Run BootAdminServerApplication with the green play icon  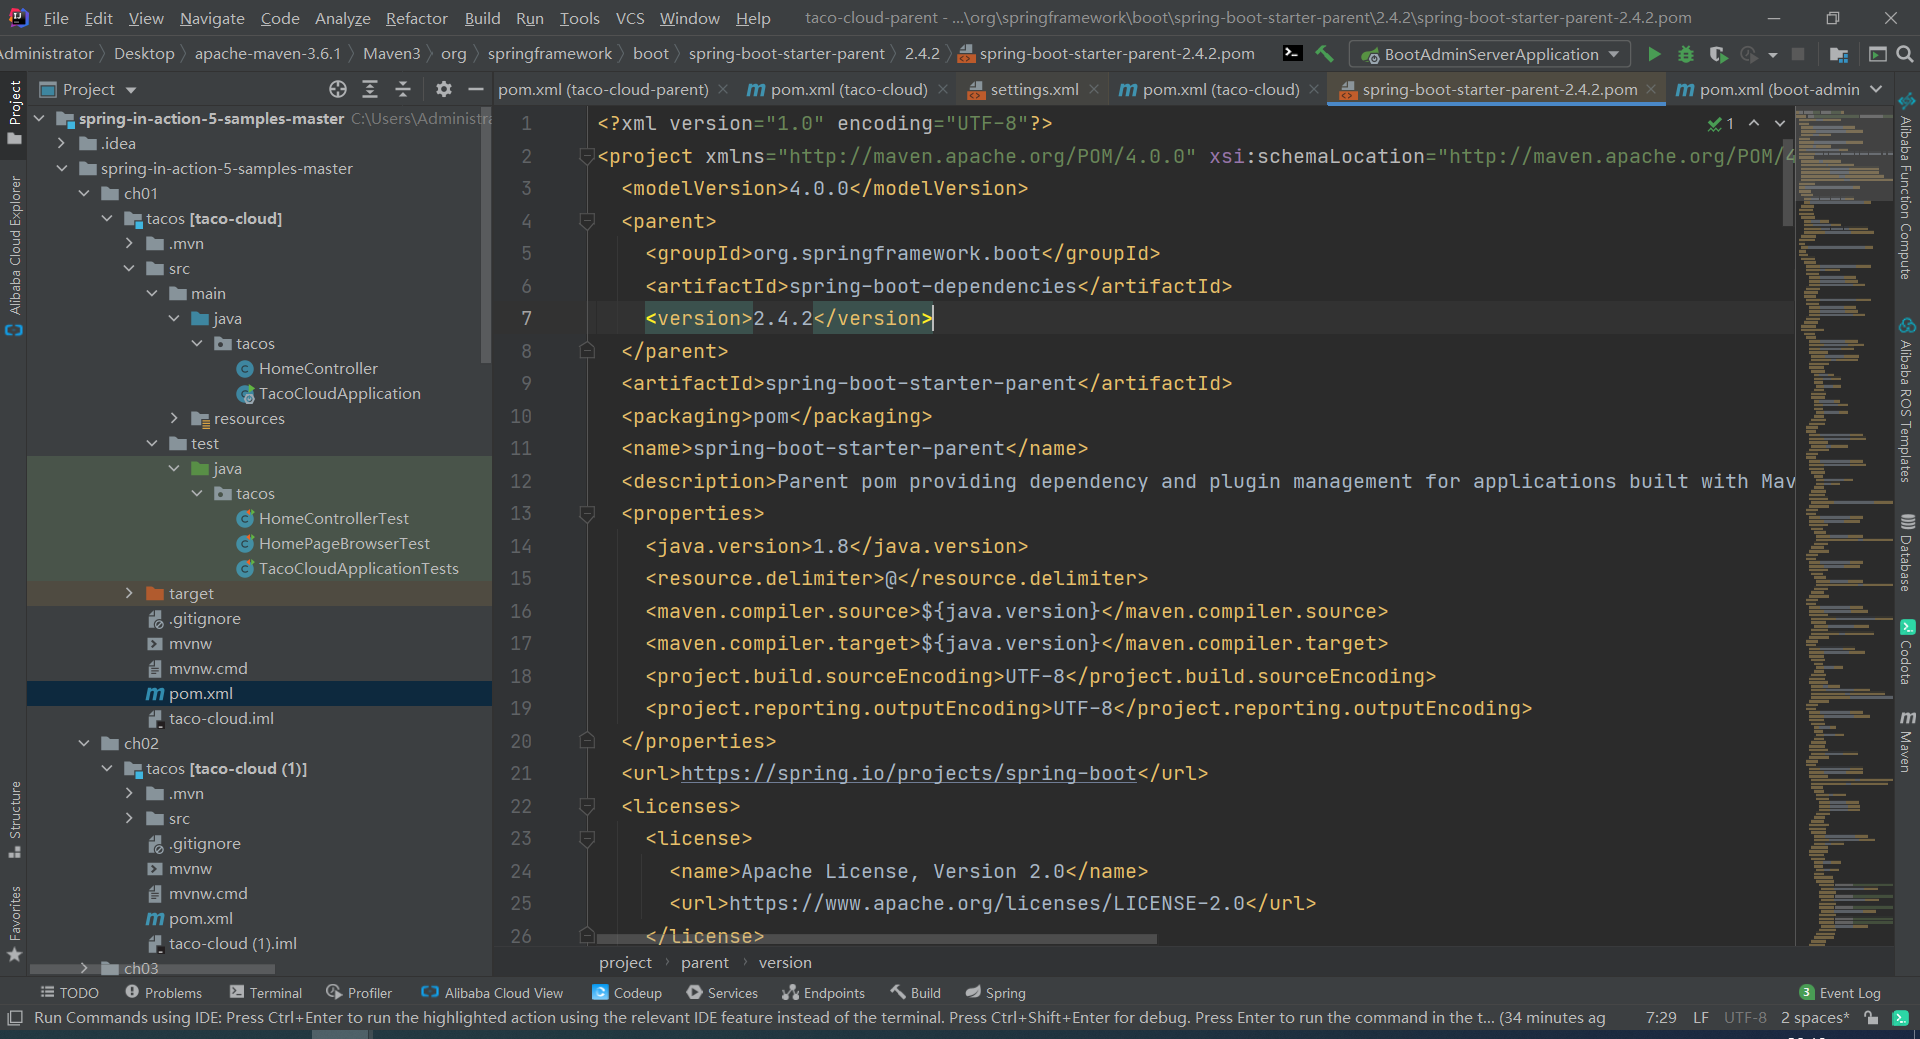pyautogui.click(x=1654, y=54)
